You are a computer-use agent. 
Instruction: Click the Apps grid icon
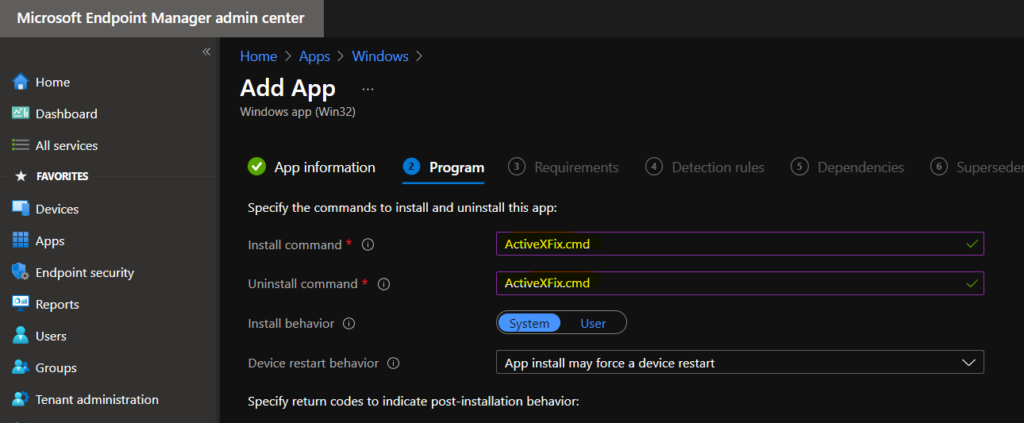[21, 240]
